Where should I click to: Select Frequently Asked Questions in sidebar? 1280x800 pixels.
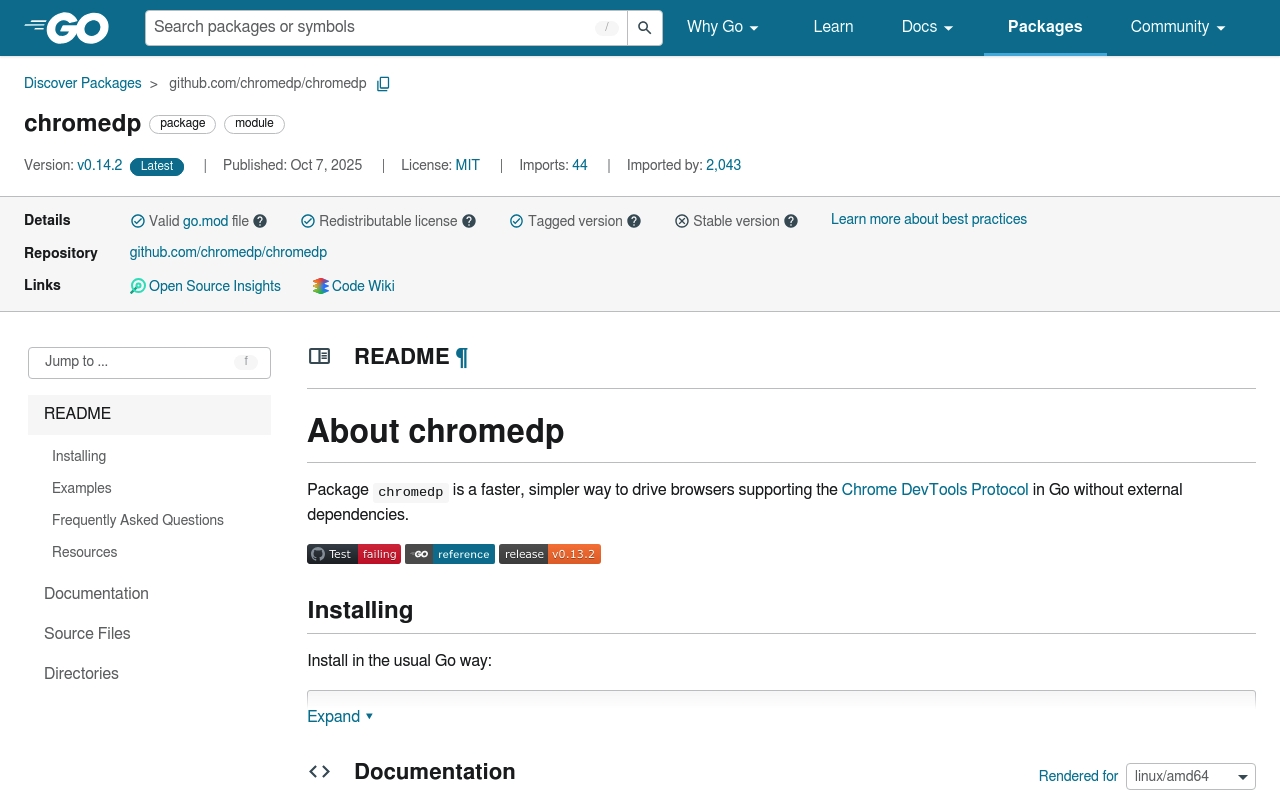click(x=138, y=520)
